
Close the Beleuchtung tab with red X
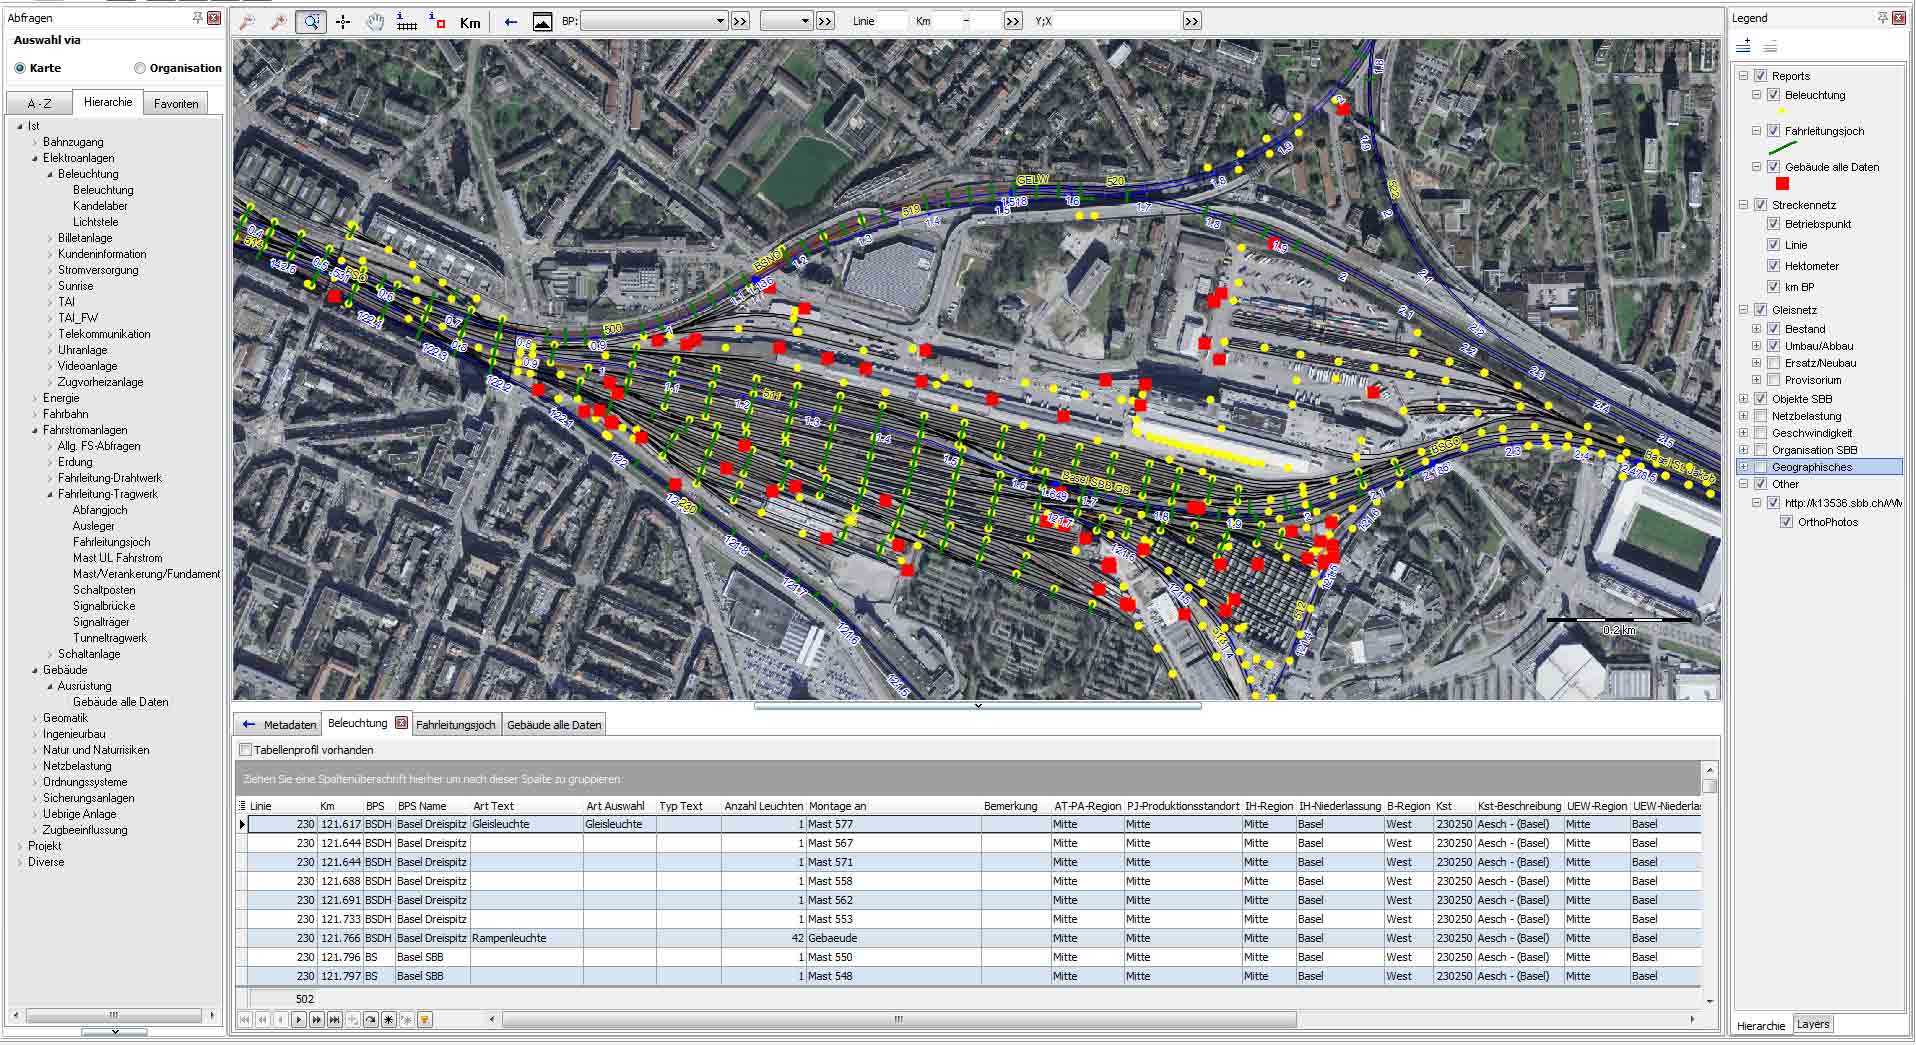401,723
